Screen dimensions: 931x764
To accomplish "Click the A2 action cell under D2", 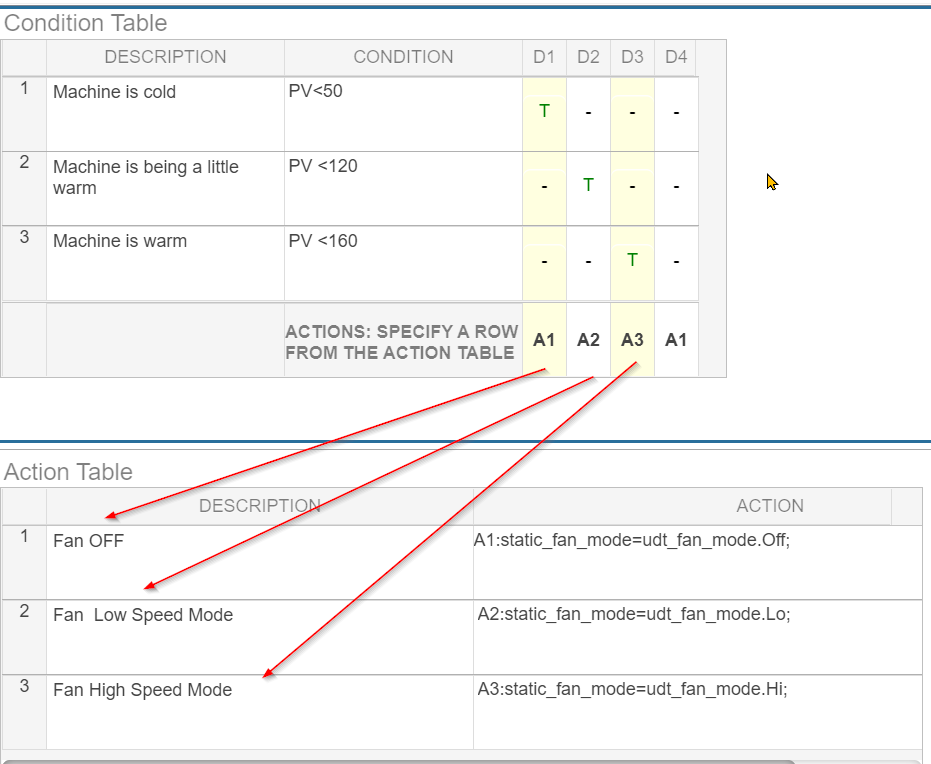I will (x=588, y=340).
